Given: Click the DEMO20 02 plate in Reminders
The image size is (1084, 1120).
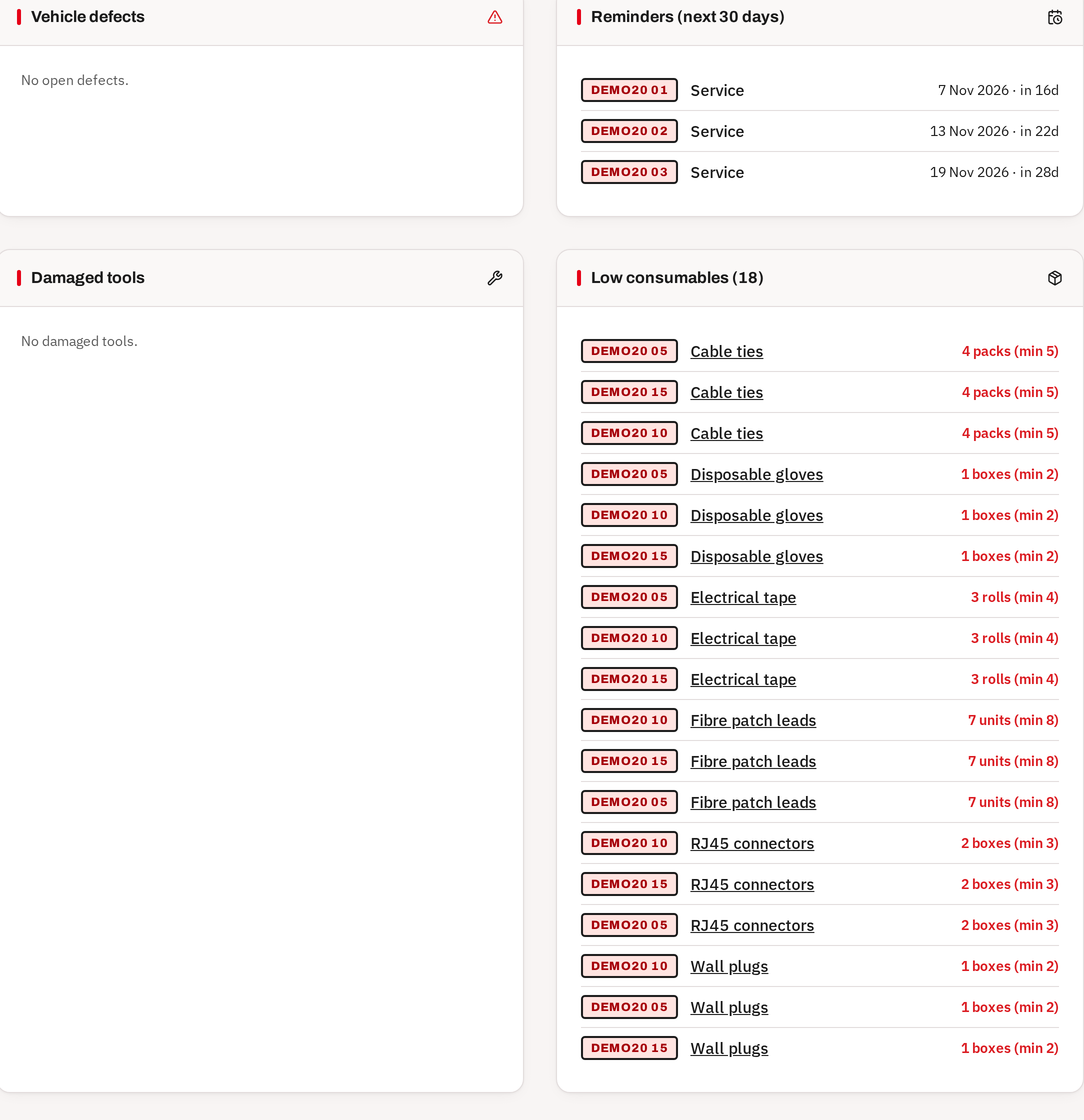Looking at the screenshot, I should [629, 131].
